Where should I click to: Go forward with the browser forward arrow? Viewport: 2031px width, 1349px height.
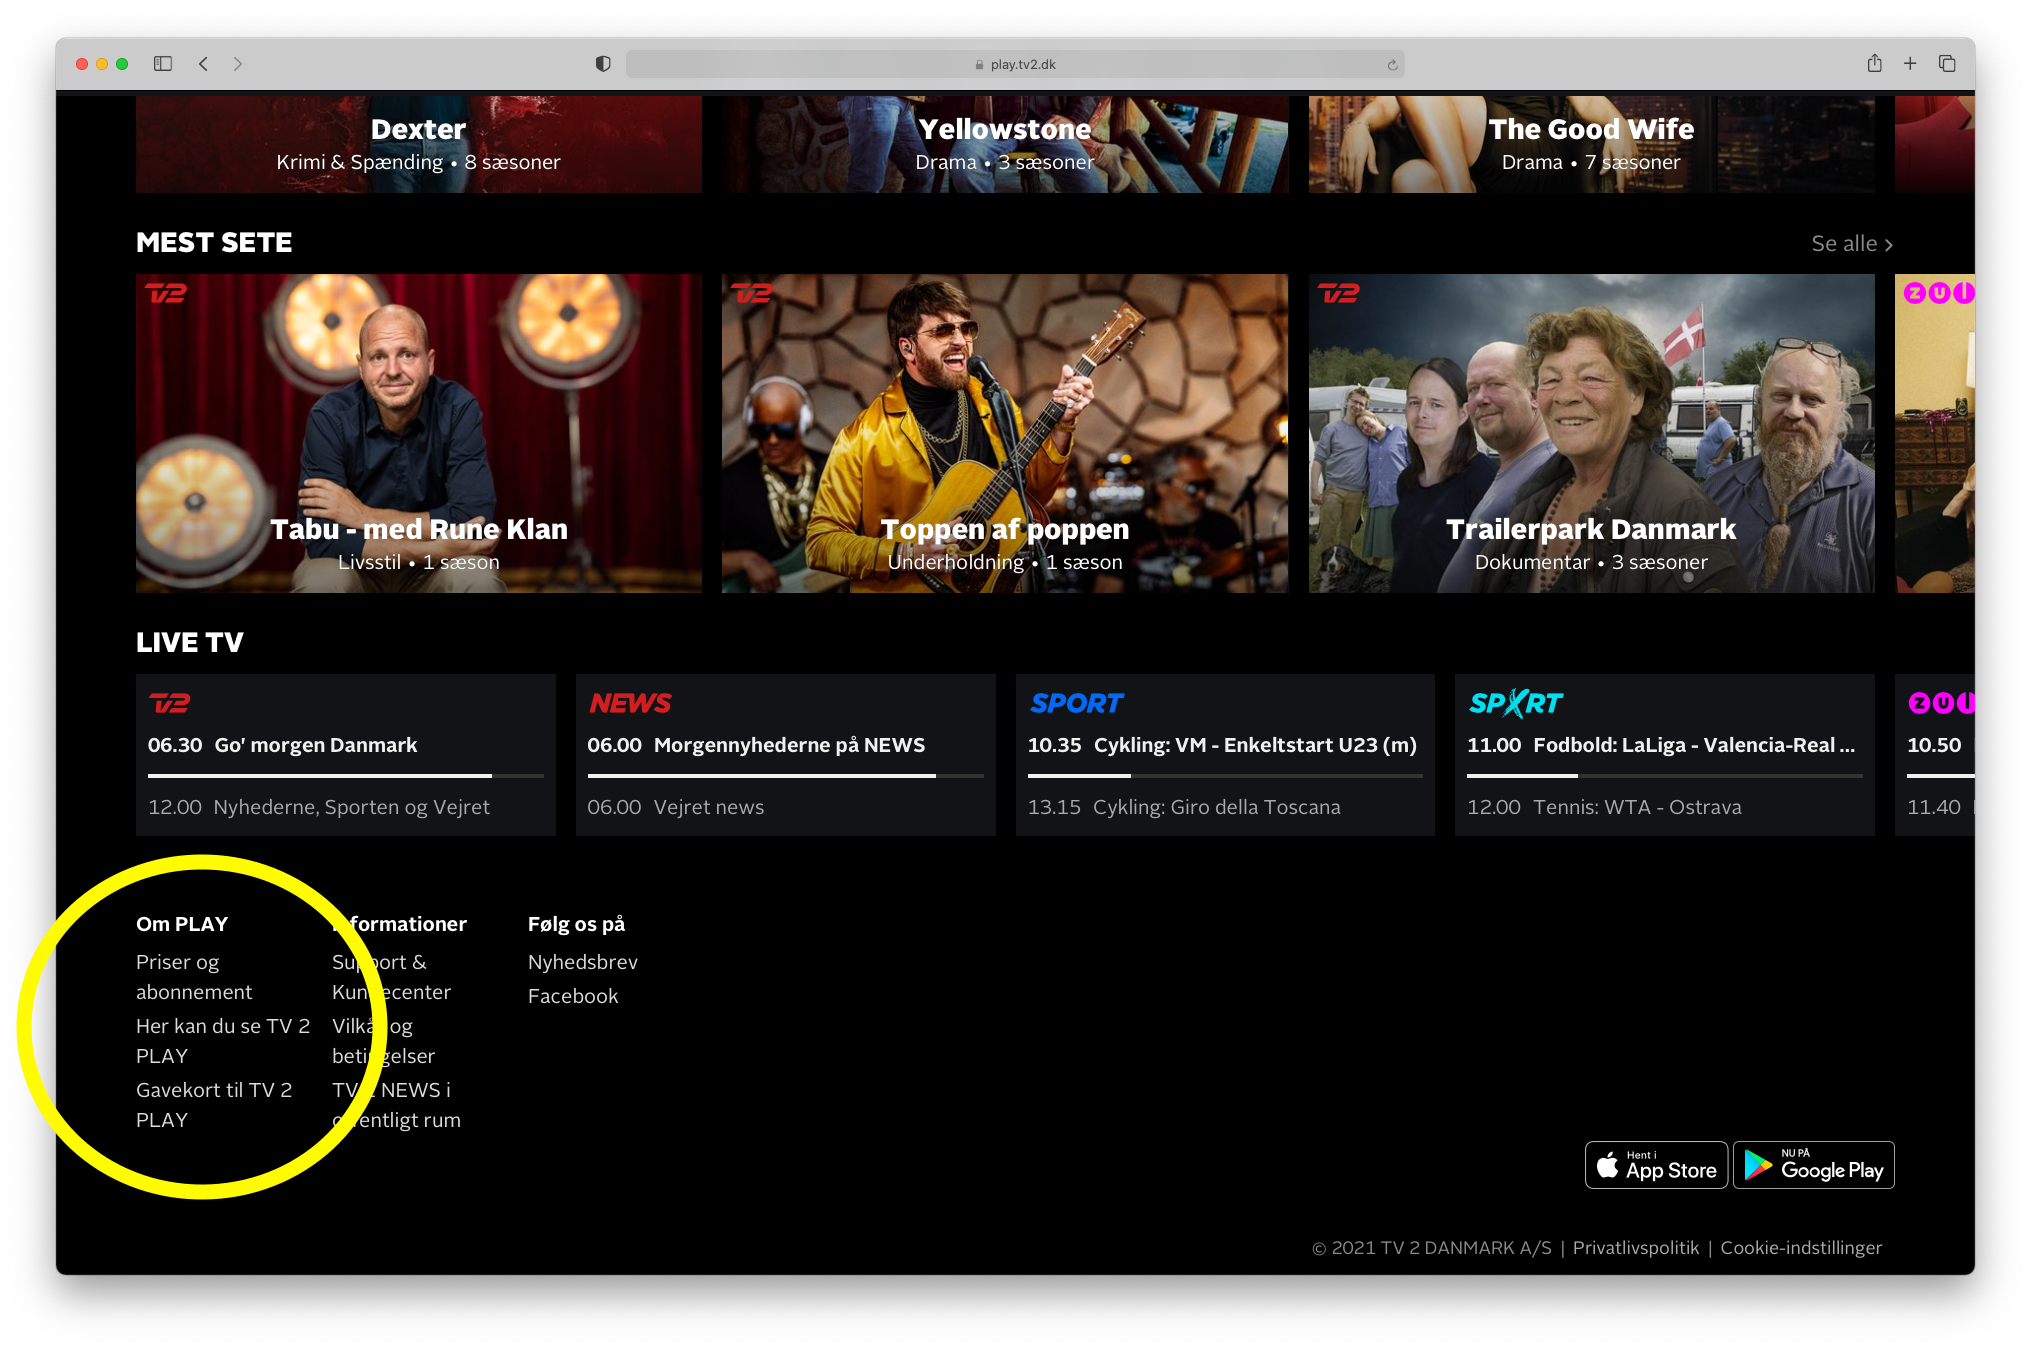click(237, 64)
